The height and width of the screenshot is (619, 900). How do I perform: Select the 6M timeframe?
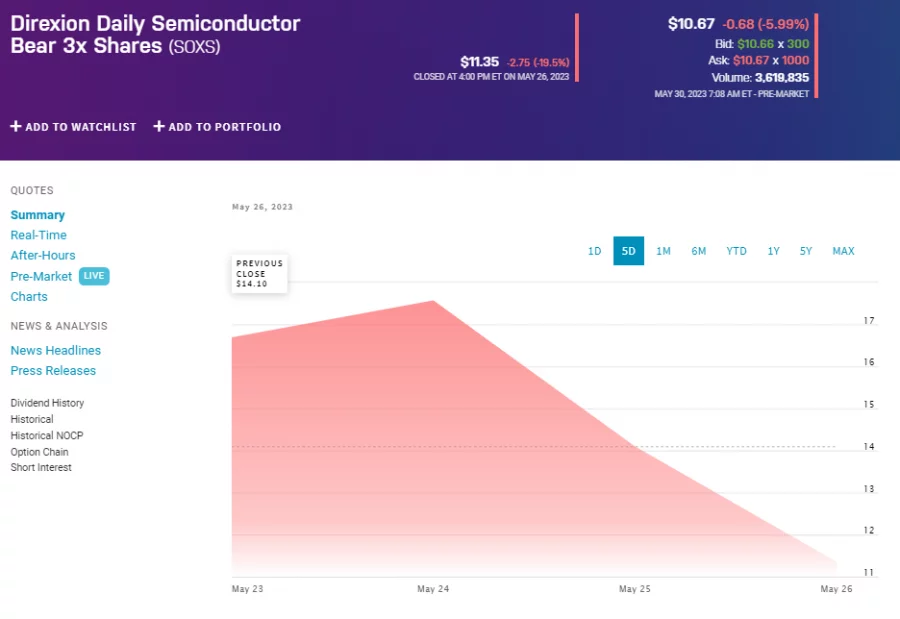pos(699,251)
